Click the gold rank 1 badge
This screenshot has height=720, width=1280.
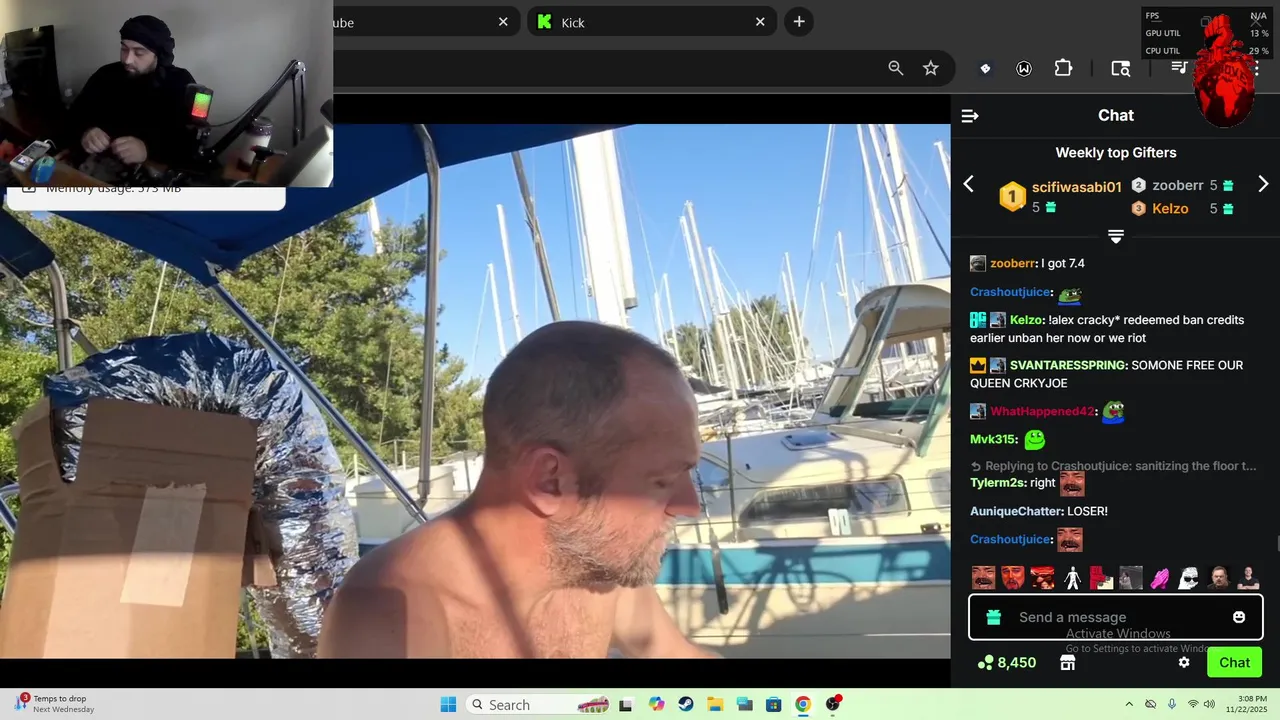(1012, 197)
